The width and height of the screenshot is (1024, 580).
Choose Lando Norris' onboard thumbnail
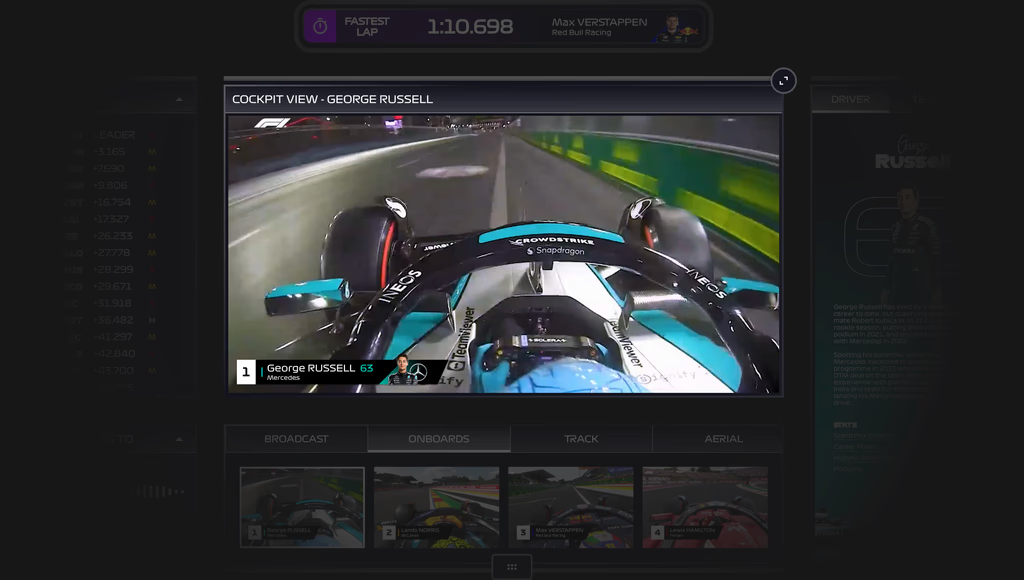click(x=436, y=508)
